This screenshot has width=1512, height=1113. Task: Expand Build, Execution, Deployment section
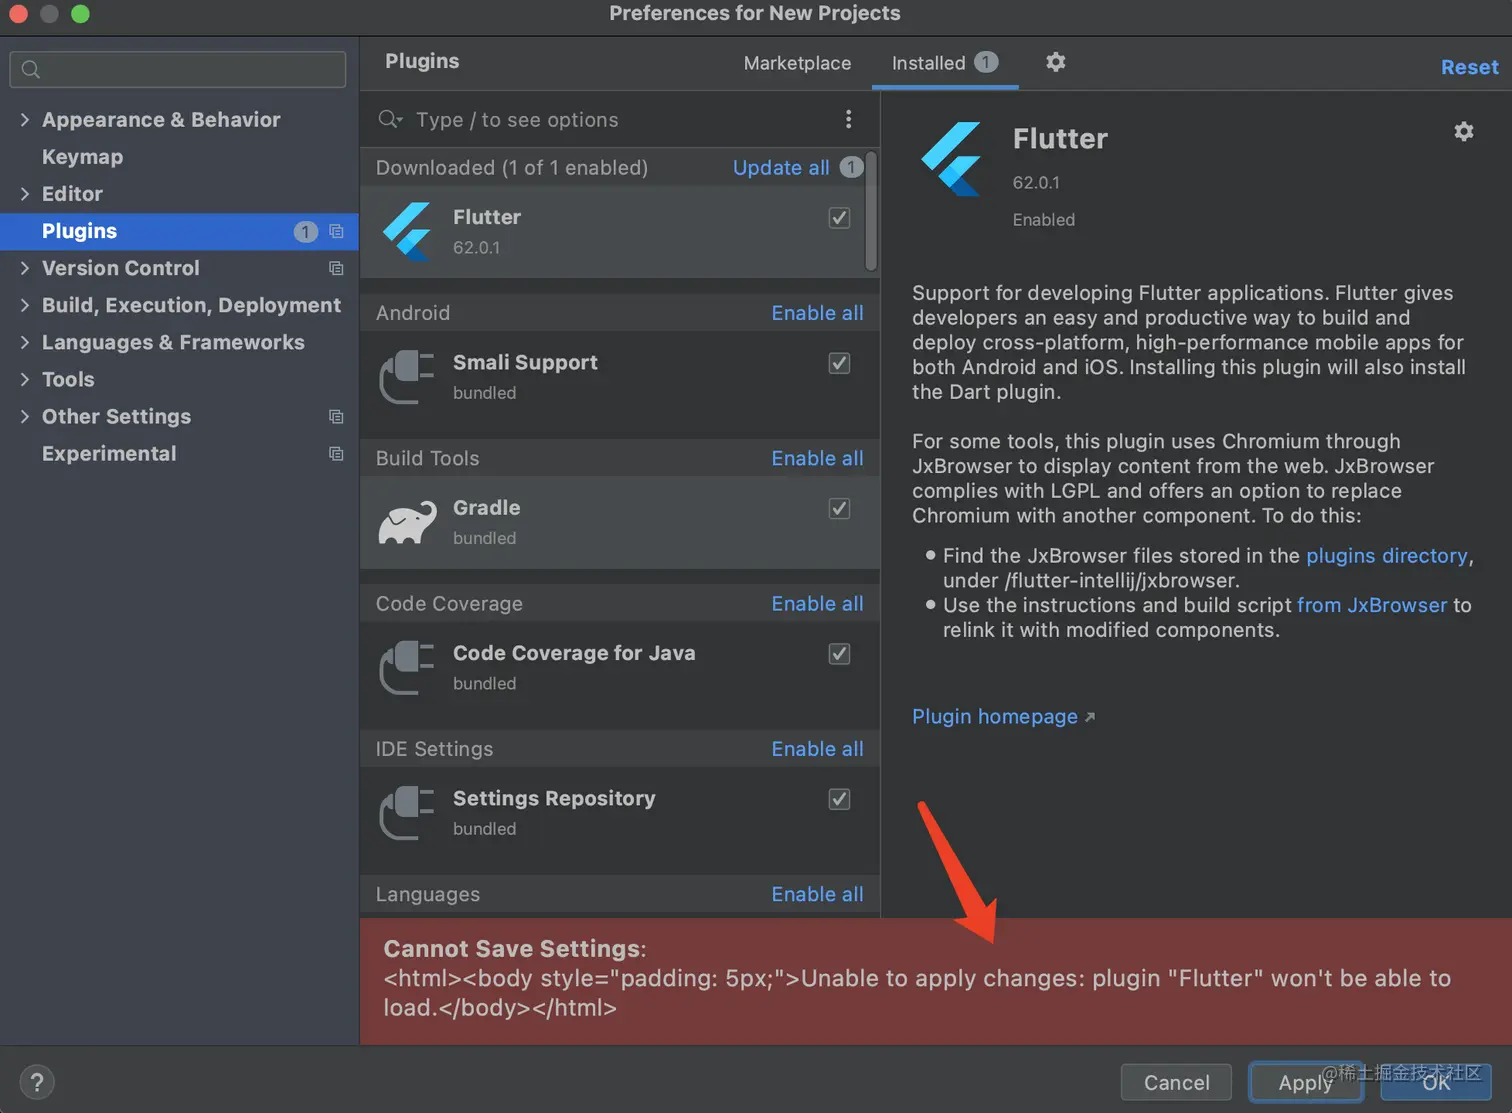(x=25, y=305)
